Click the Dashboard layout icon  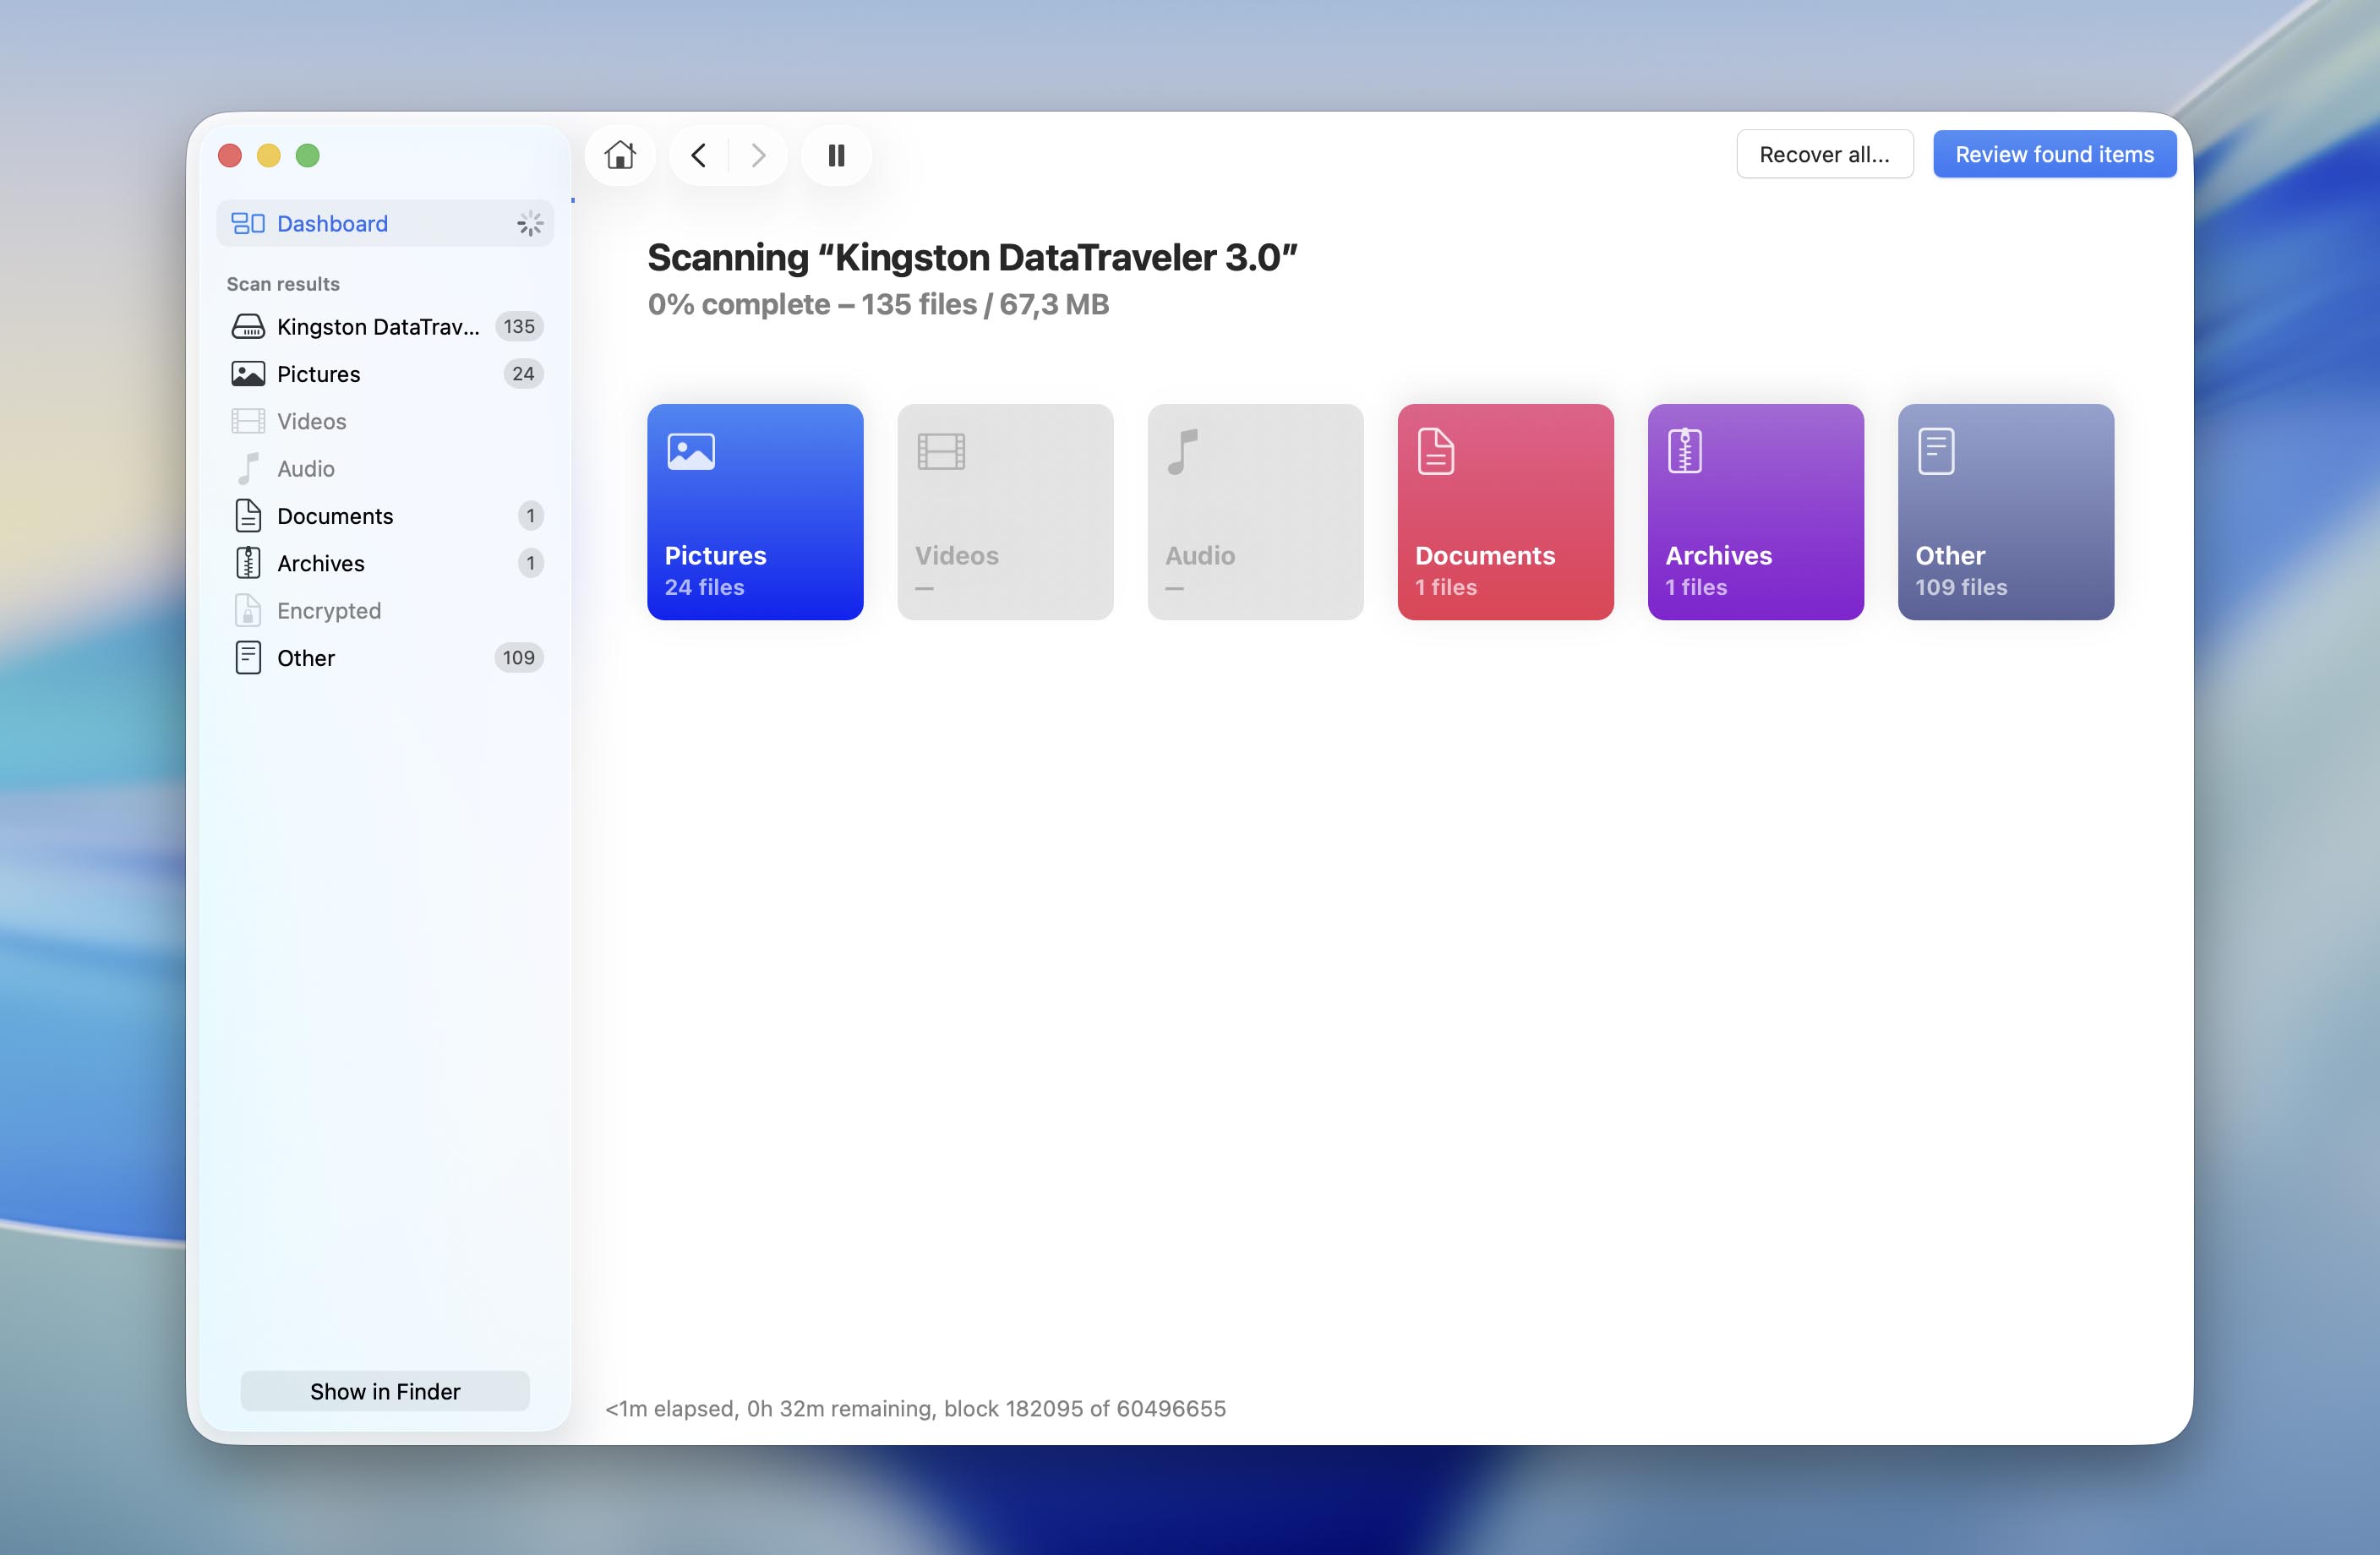tap(248, 223)
